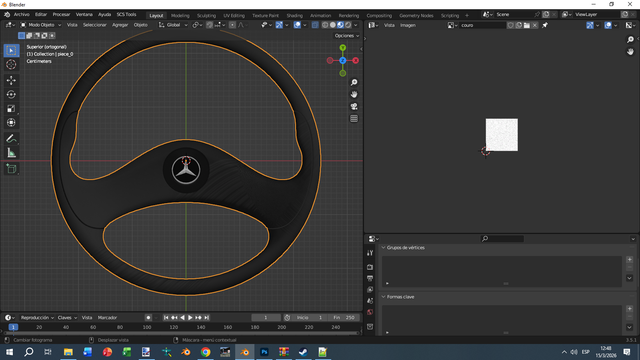This screenshot has width=640, height=360.
Task: Click the fake user shield icon beside couro
Action: [x=511, y=25]
